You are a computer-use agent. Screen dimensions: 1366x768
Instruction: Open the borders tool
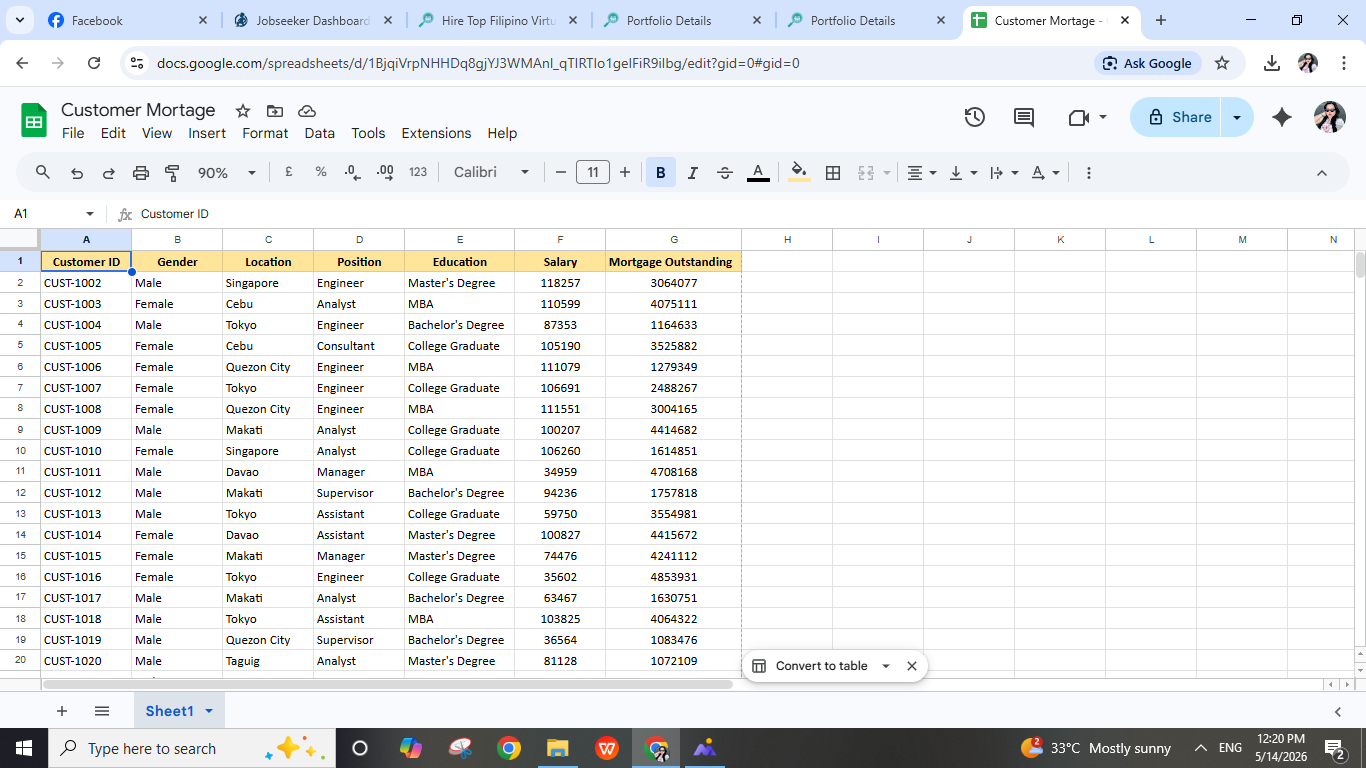pyautogui.click(x=833, y=173)
